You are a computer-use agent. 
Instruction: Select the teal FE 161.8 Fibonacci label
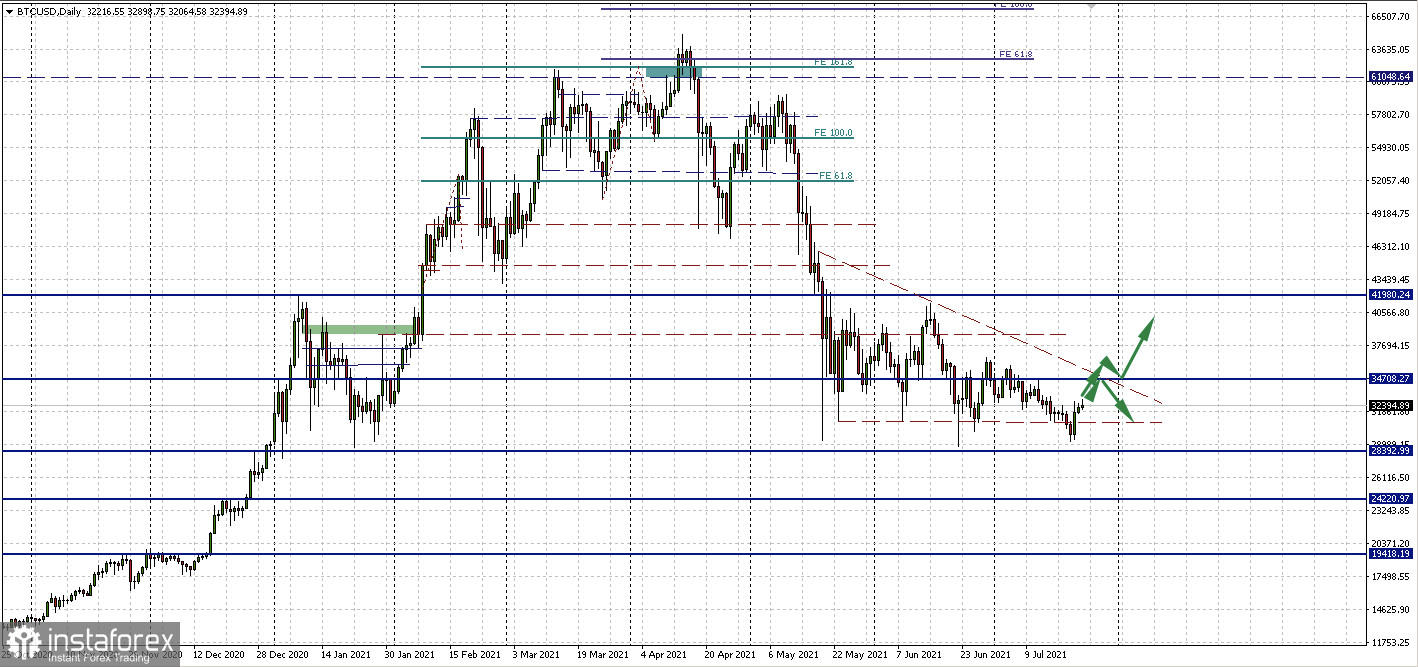[x=833, y=62]
